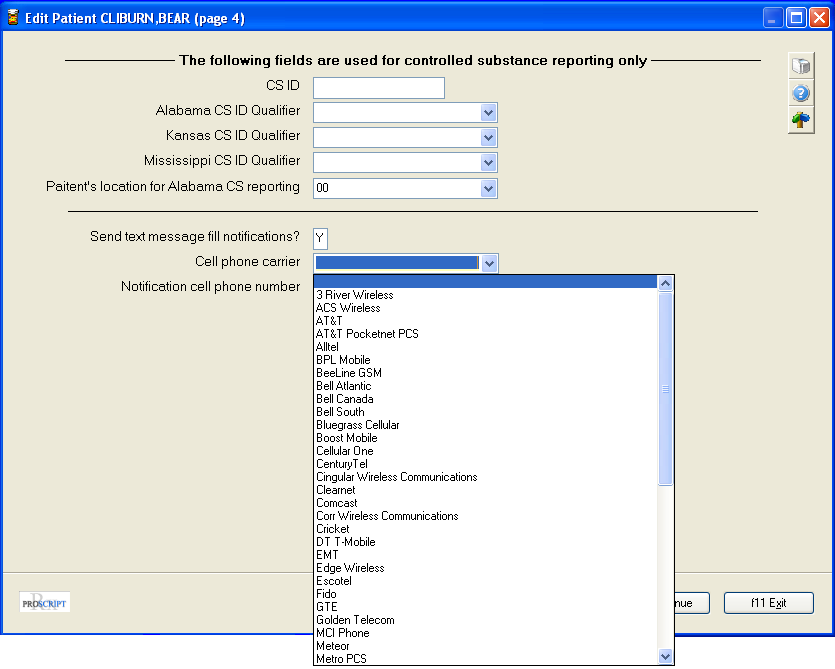Image resolution: width=835 pixels, height=669 pixels.
Task: Choose Cricket carrier
Action: [x=486, y=529]
